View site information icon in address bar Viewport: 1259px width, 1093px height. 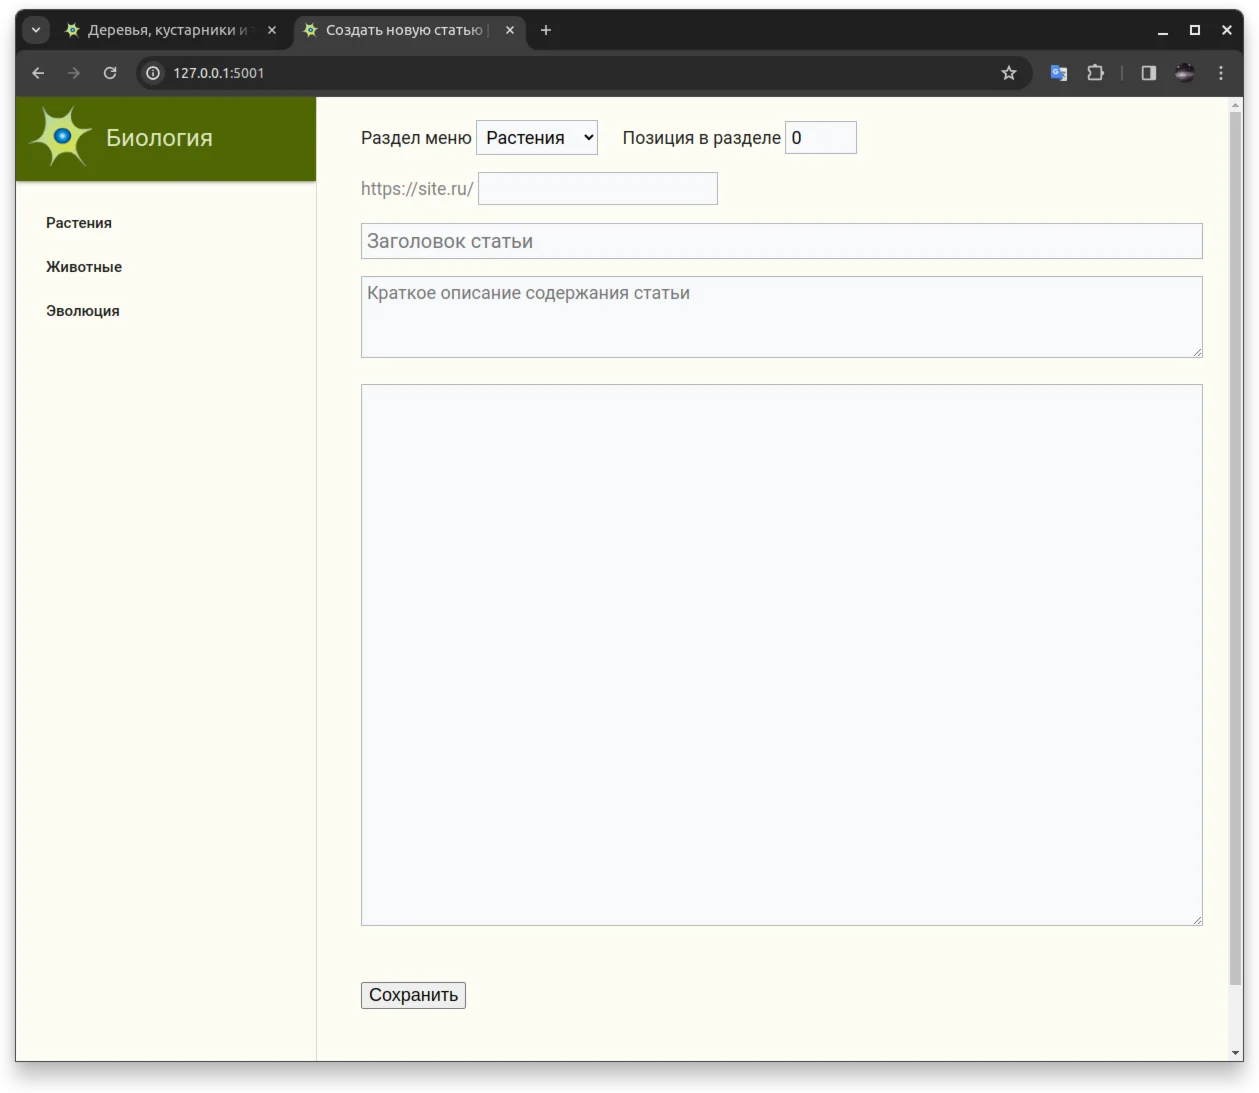[x=153, y=73]
